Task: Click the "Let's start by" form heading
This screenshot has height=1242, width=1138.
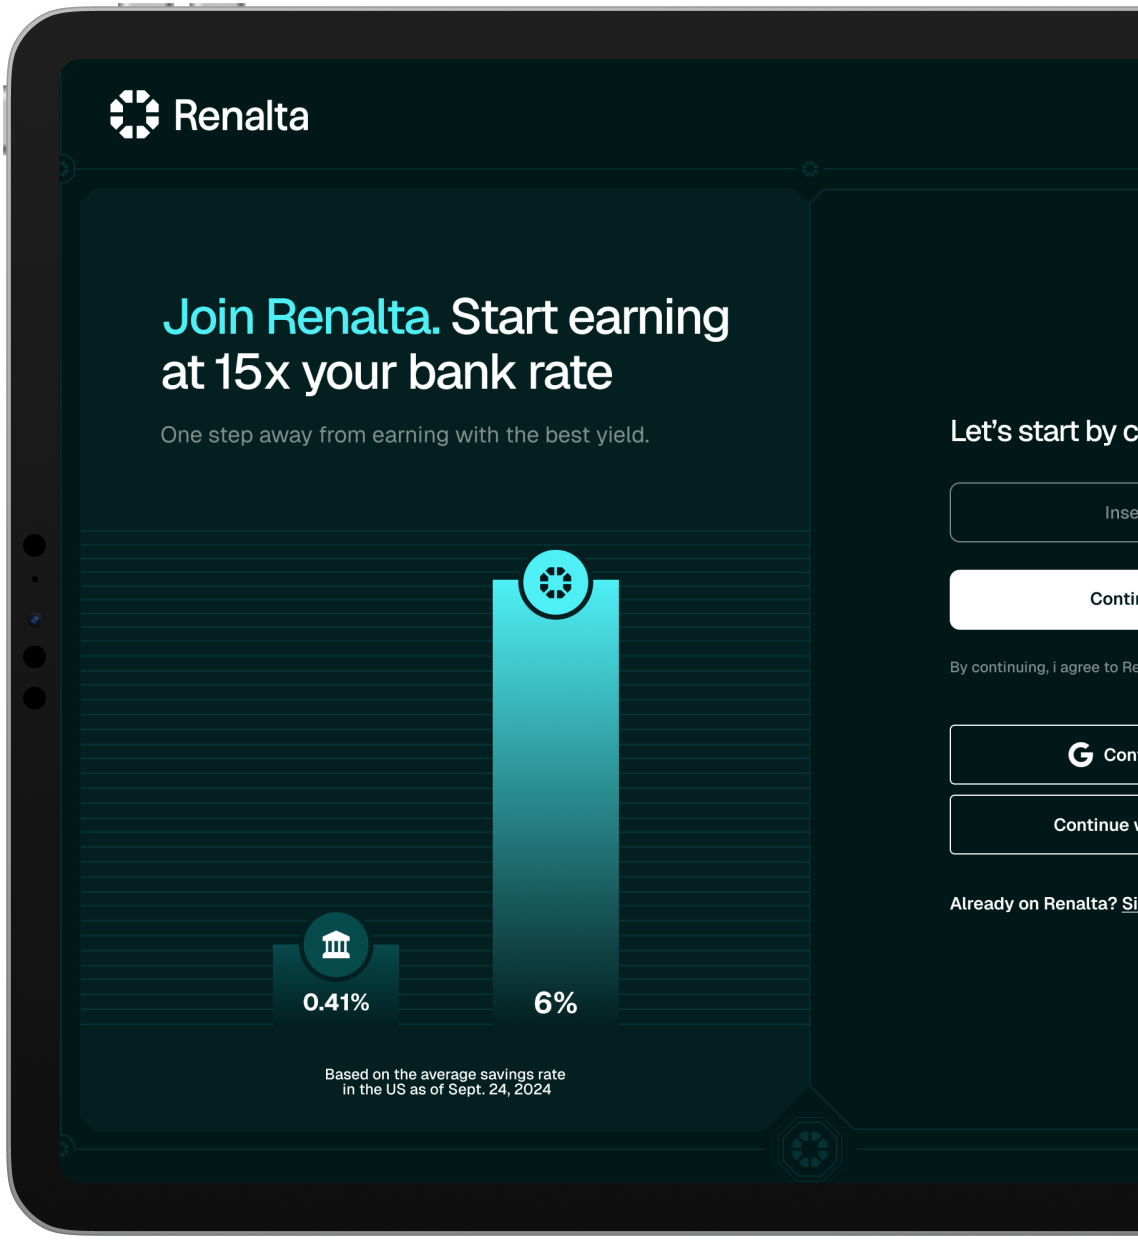Action: (1042, 431)
